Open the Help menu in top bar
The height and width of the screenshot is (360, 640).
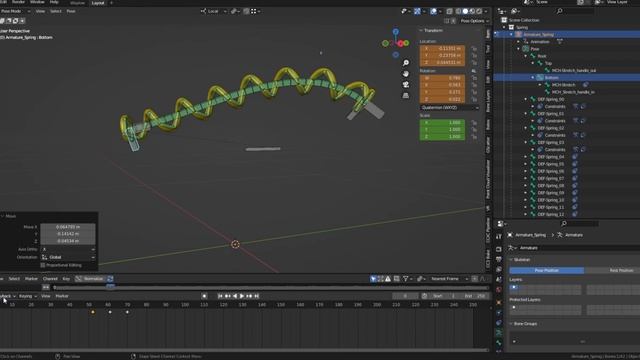point(54,2)
